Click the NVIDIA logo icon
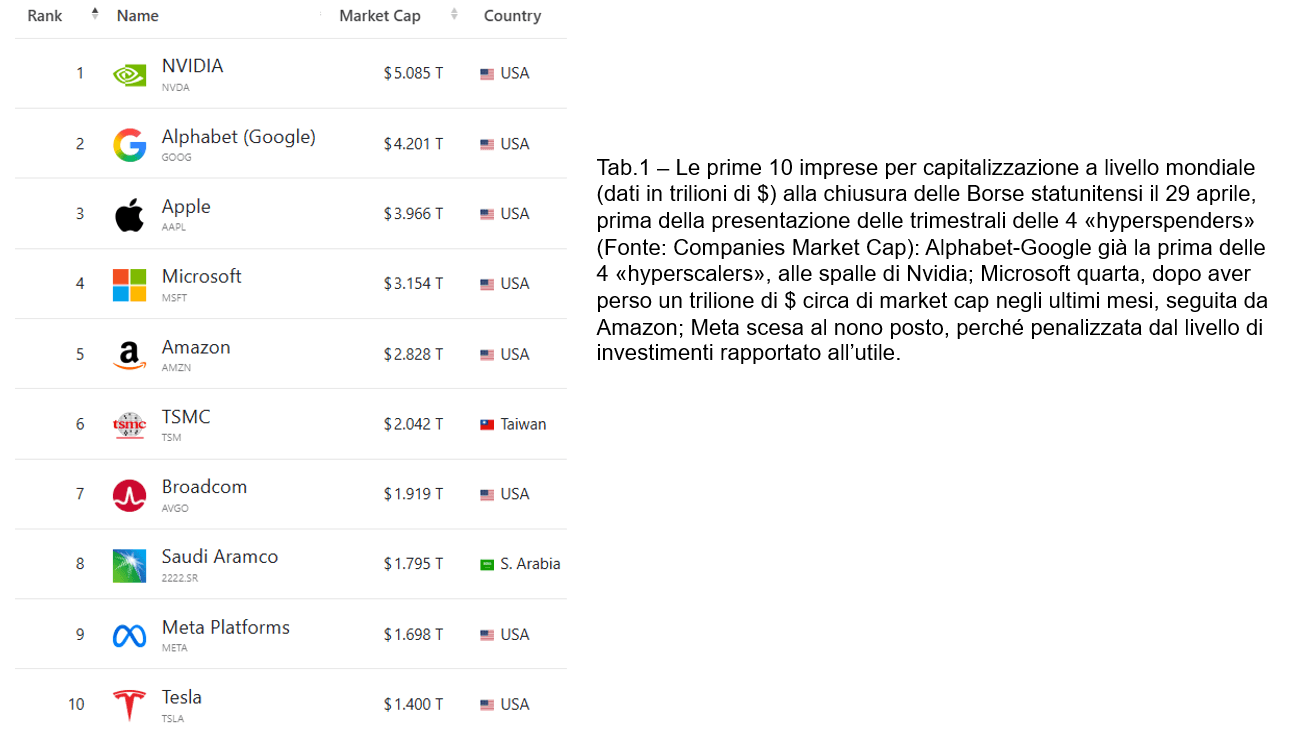 129,74
